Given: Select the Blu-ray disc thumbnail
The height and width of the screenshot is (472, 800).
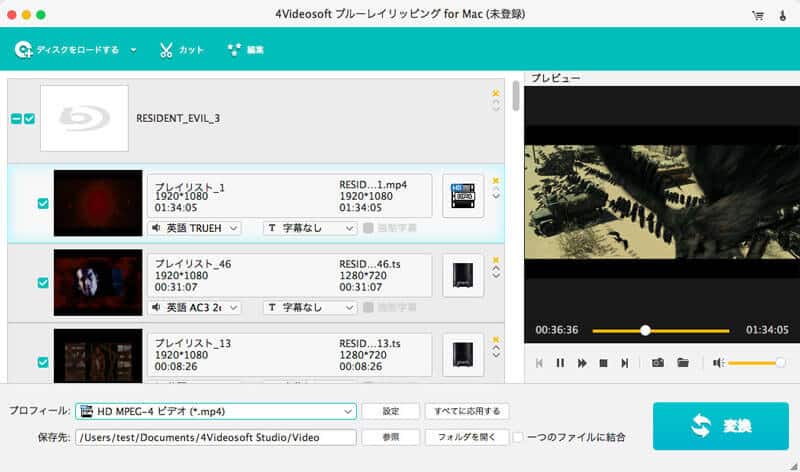Looking at the screenshot, I should click(x=84, y=118).
